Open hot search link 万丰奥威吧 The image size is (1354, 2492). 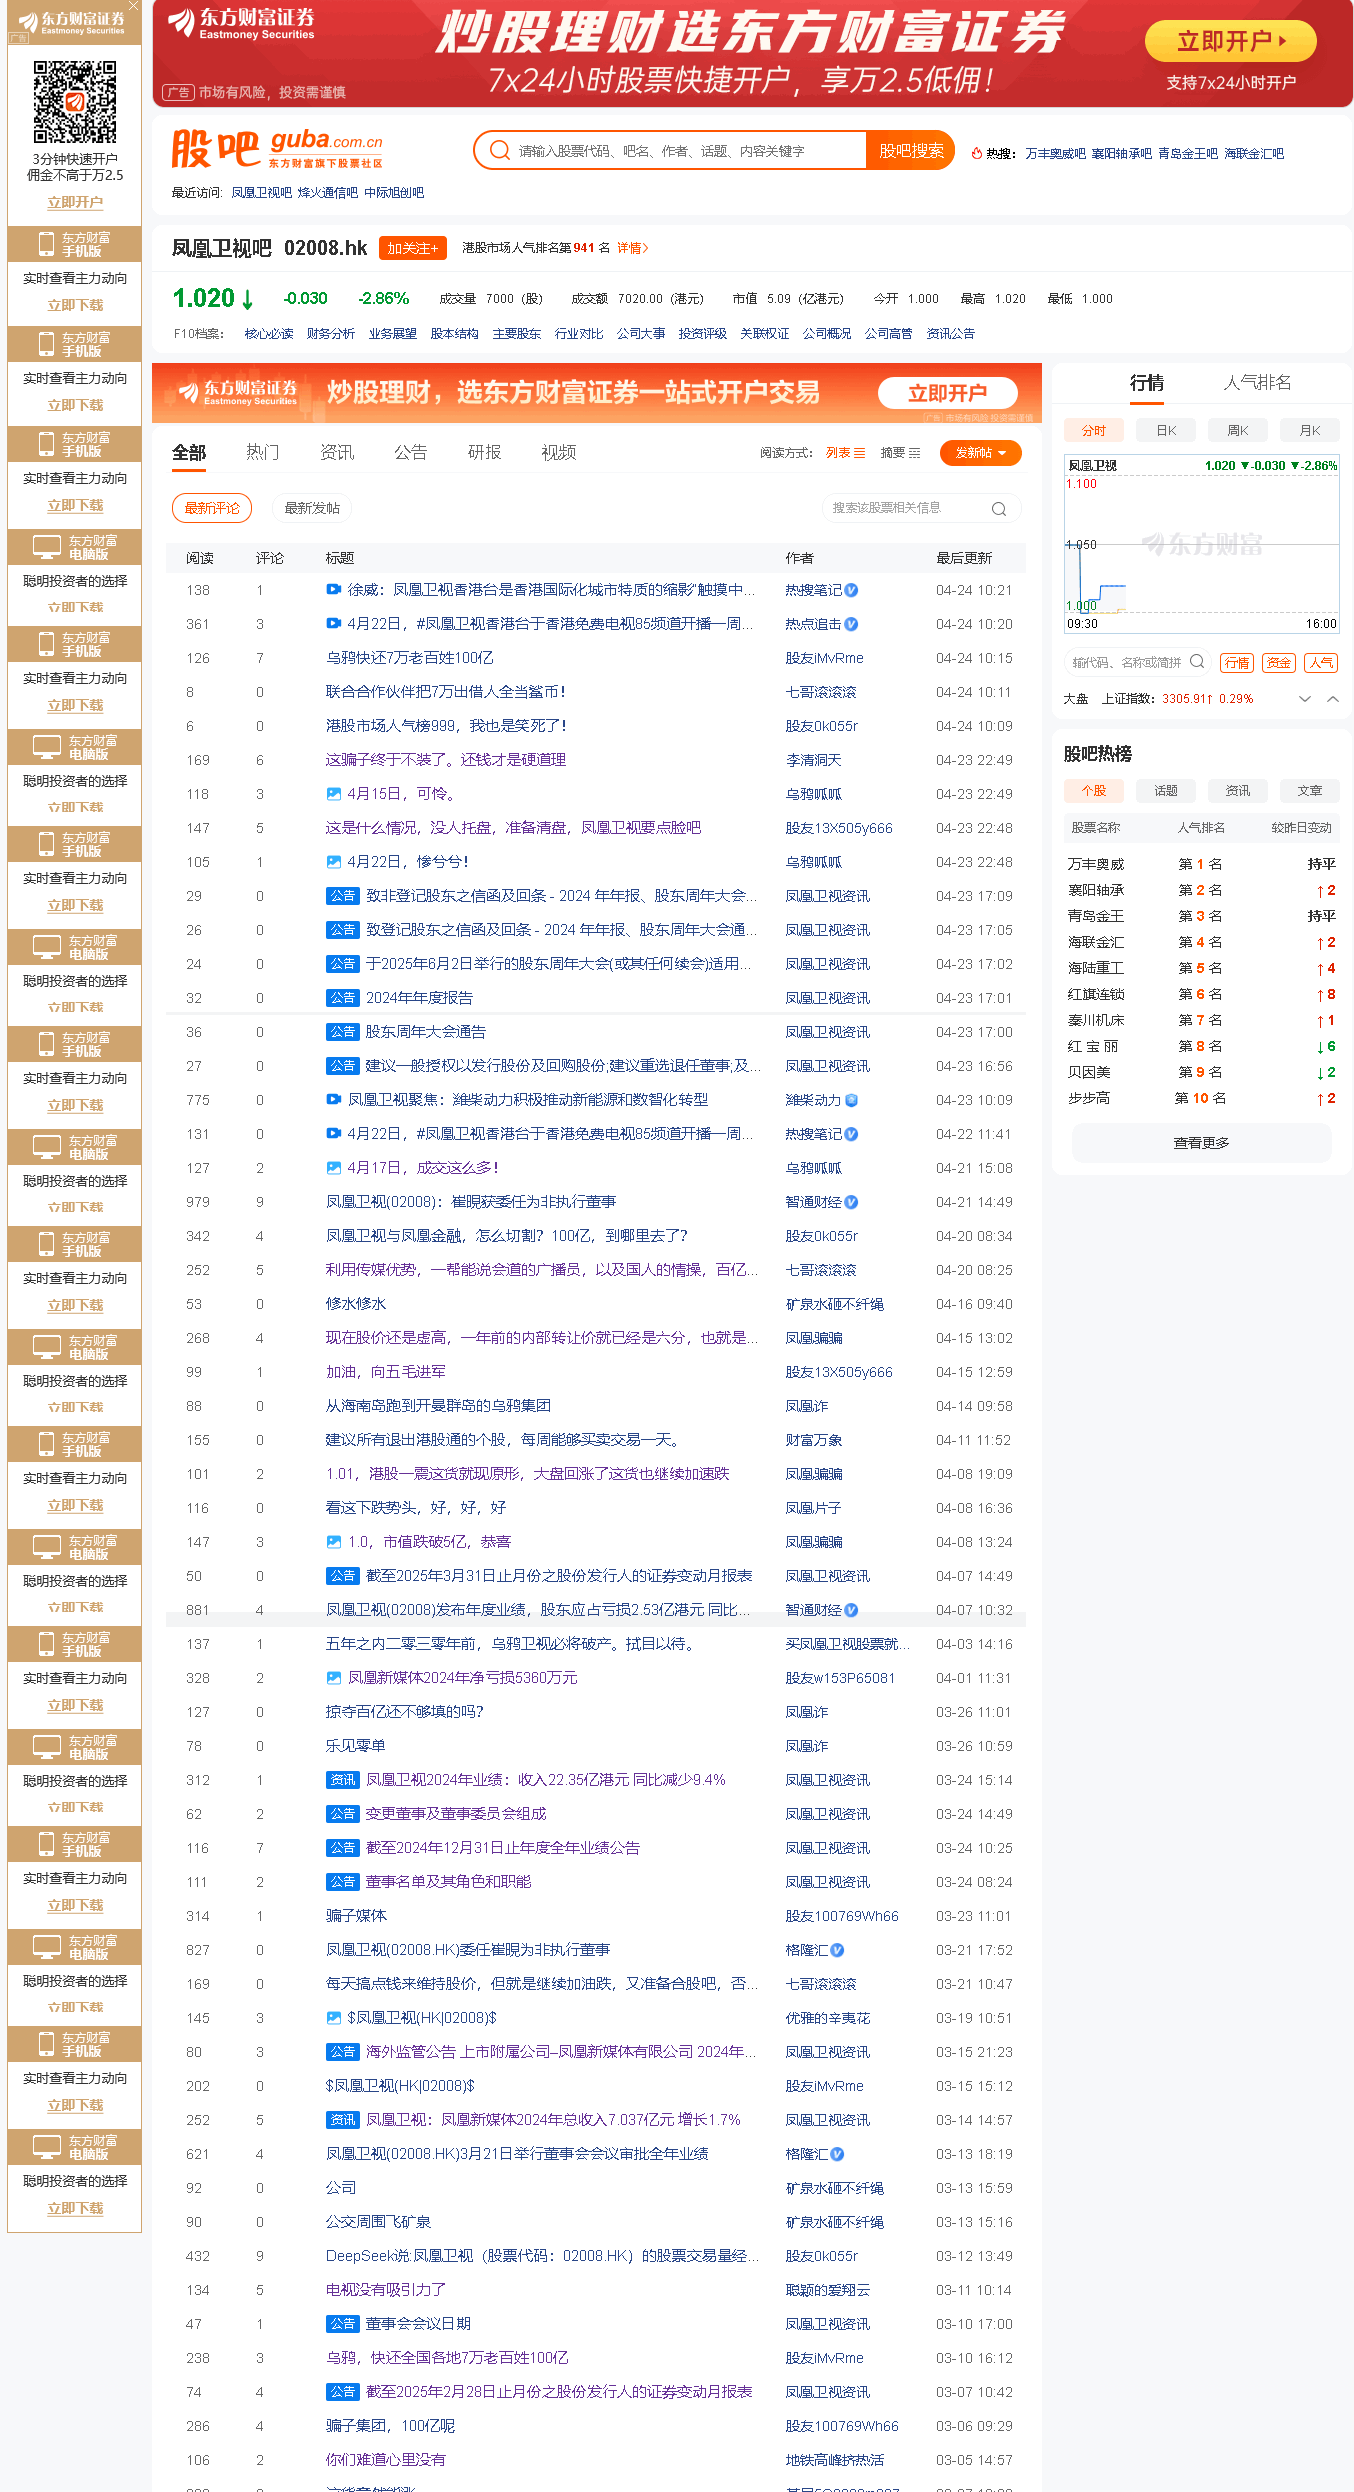pyautogui.click(x=1055, y=154)
